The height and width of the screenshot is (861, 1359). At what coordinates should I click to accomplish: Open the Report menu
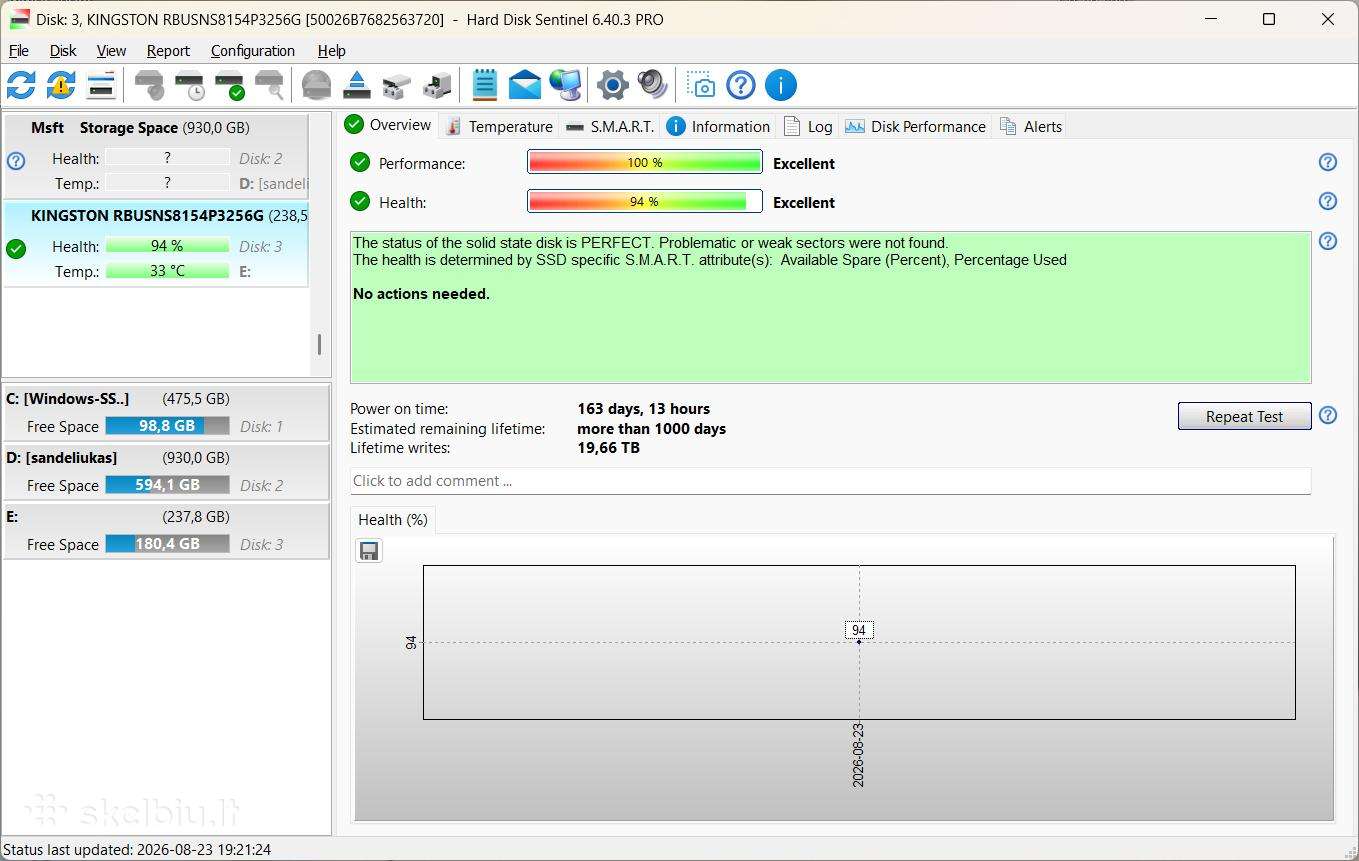click(x=168, y=51)
